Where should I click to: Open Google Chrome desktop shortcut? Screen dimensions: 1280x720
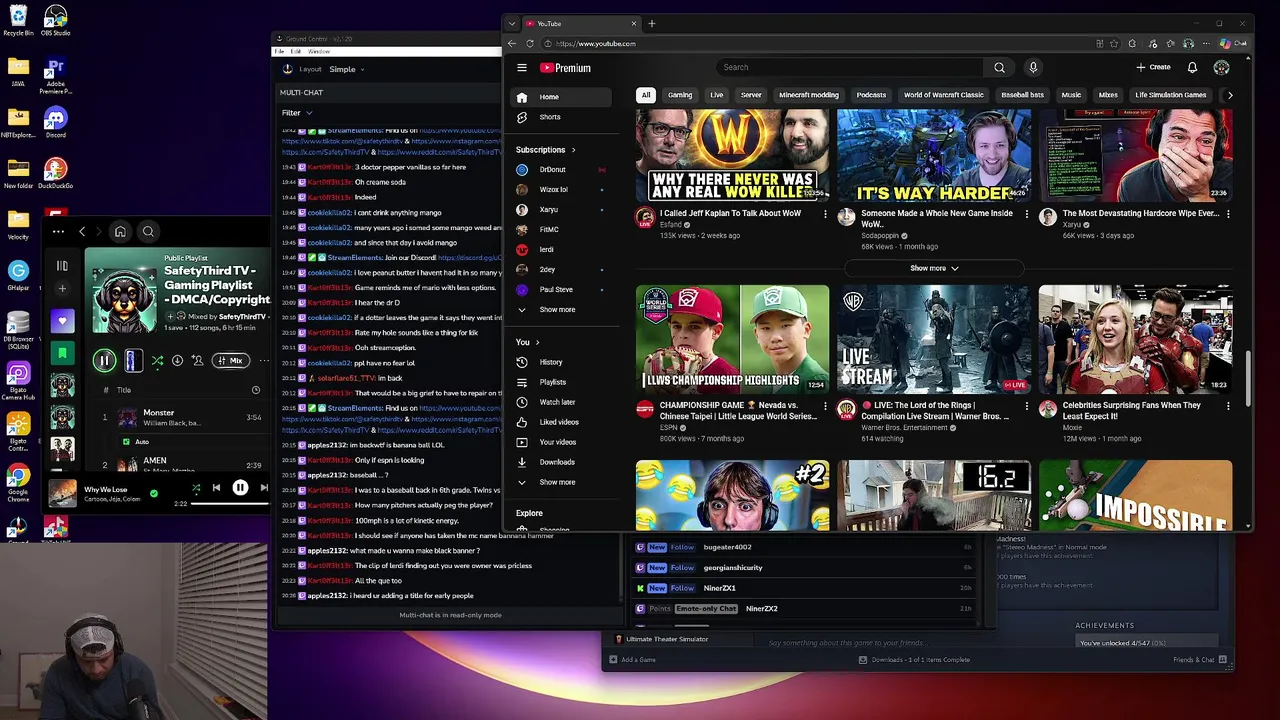18,480
